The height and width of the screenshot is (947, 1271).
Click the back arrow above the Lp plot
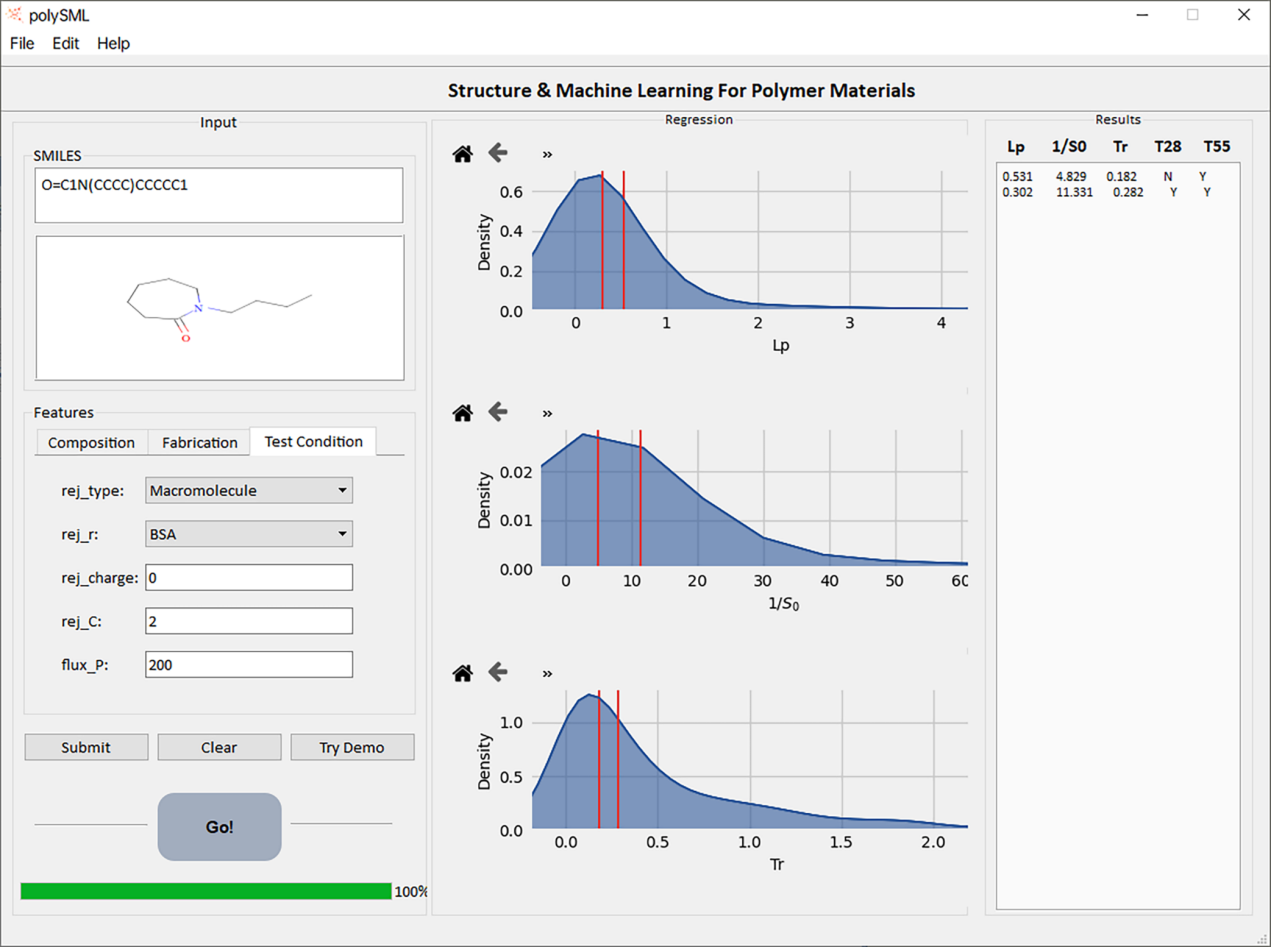[498, 153]
